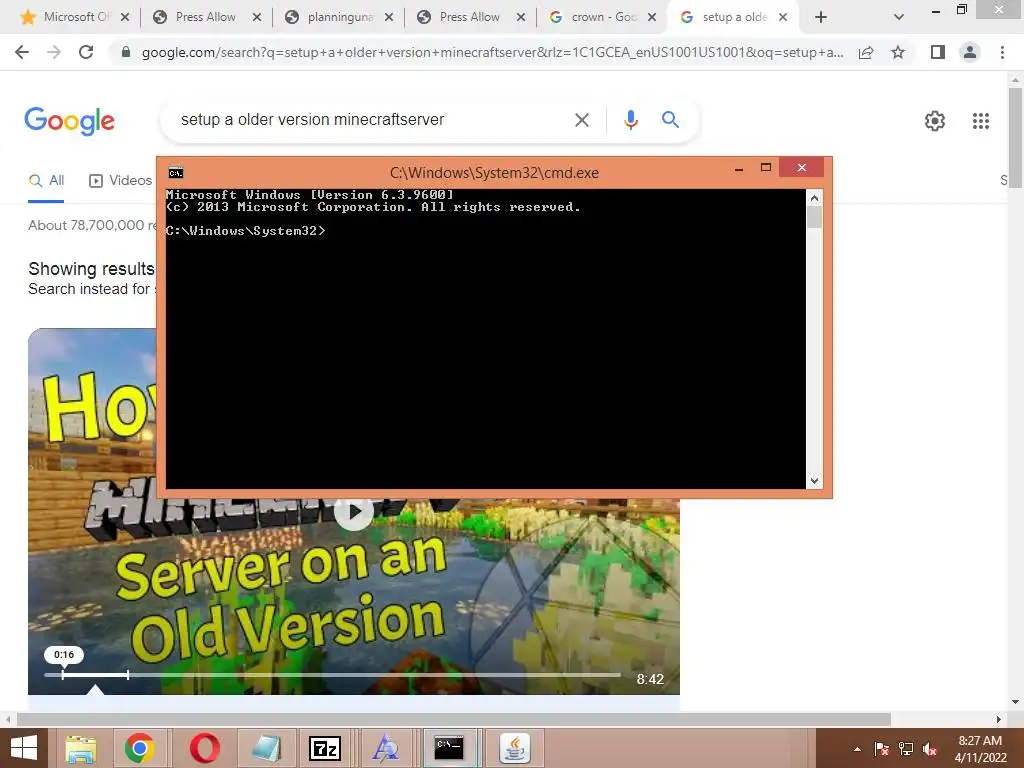Open a new Chrome tab
Viewport: 1024px width, 768px height.
[821, 18]
